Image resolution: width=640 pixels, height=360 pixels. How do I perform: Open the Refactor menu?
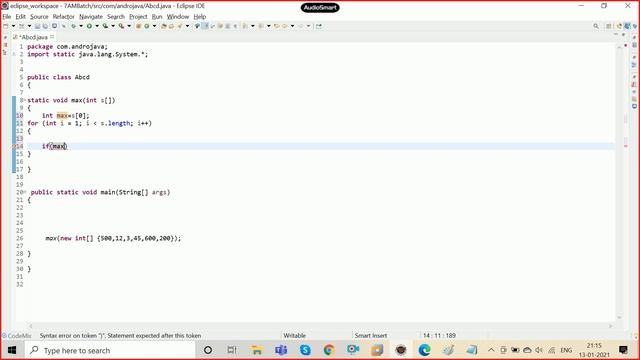point(63,17)
